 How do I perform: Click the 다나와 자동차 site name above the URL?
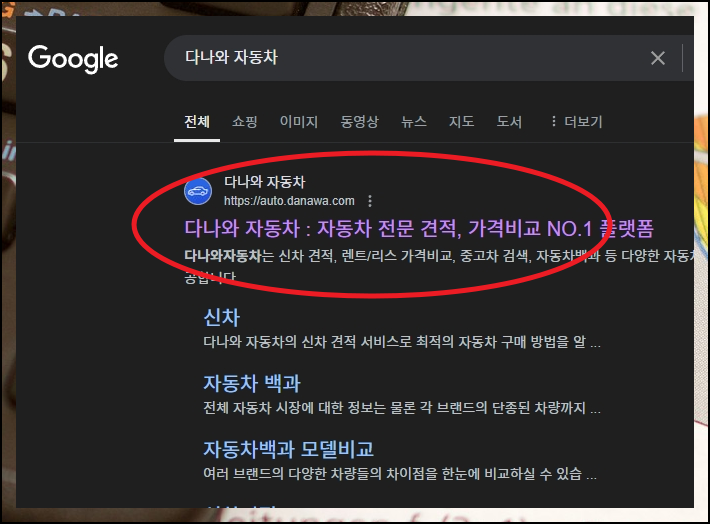[x=264, y=182]
